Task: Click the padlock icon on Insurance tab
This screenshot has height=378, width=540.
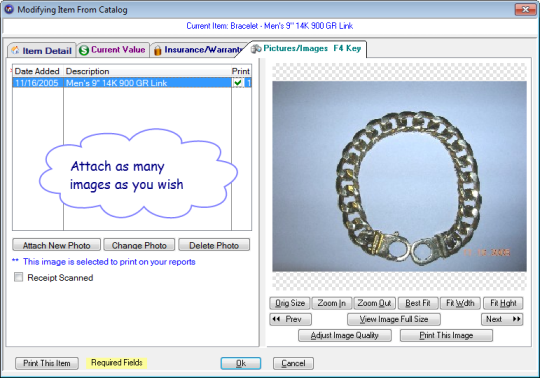Action: tap(157, 50)
